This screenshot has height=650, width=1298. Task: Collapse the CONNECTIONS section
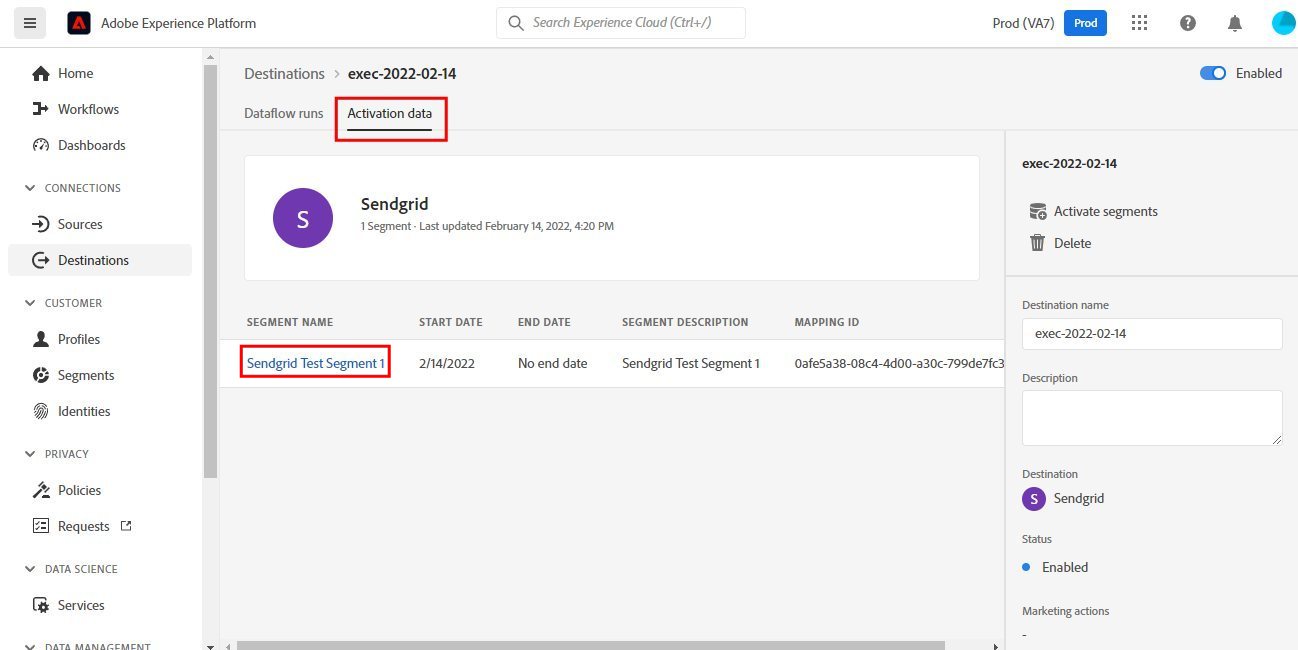[x=30, y=188]
